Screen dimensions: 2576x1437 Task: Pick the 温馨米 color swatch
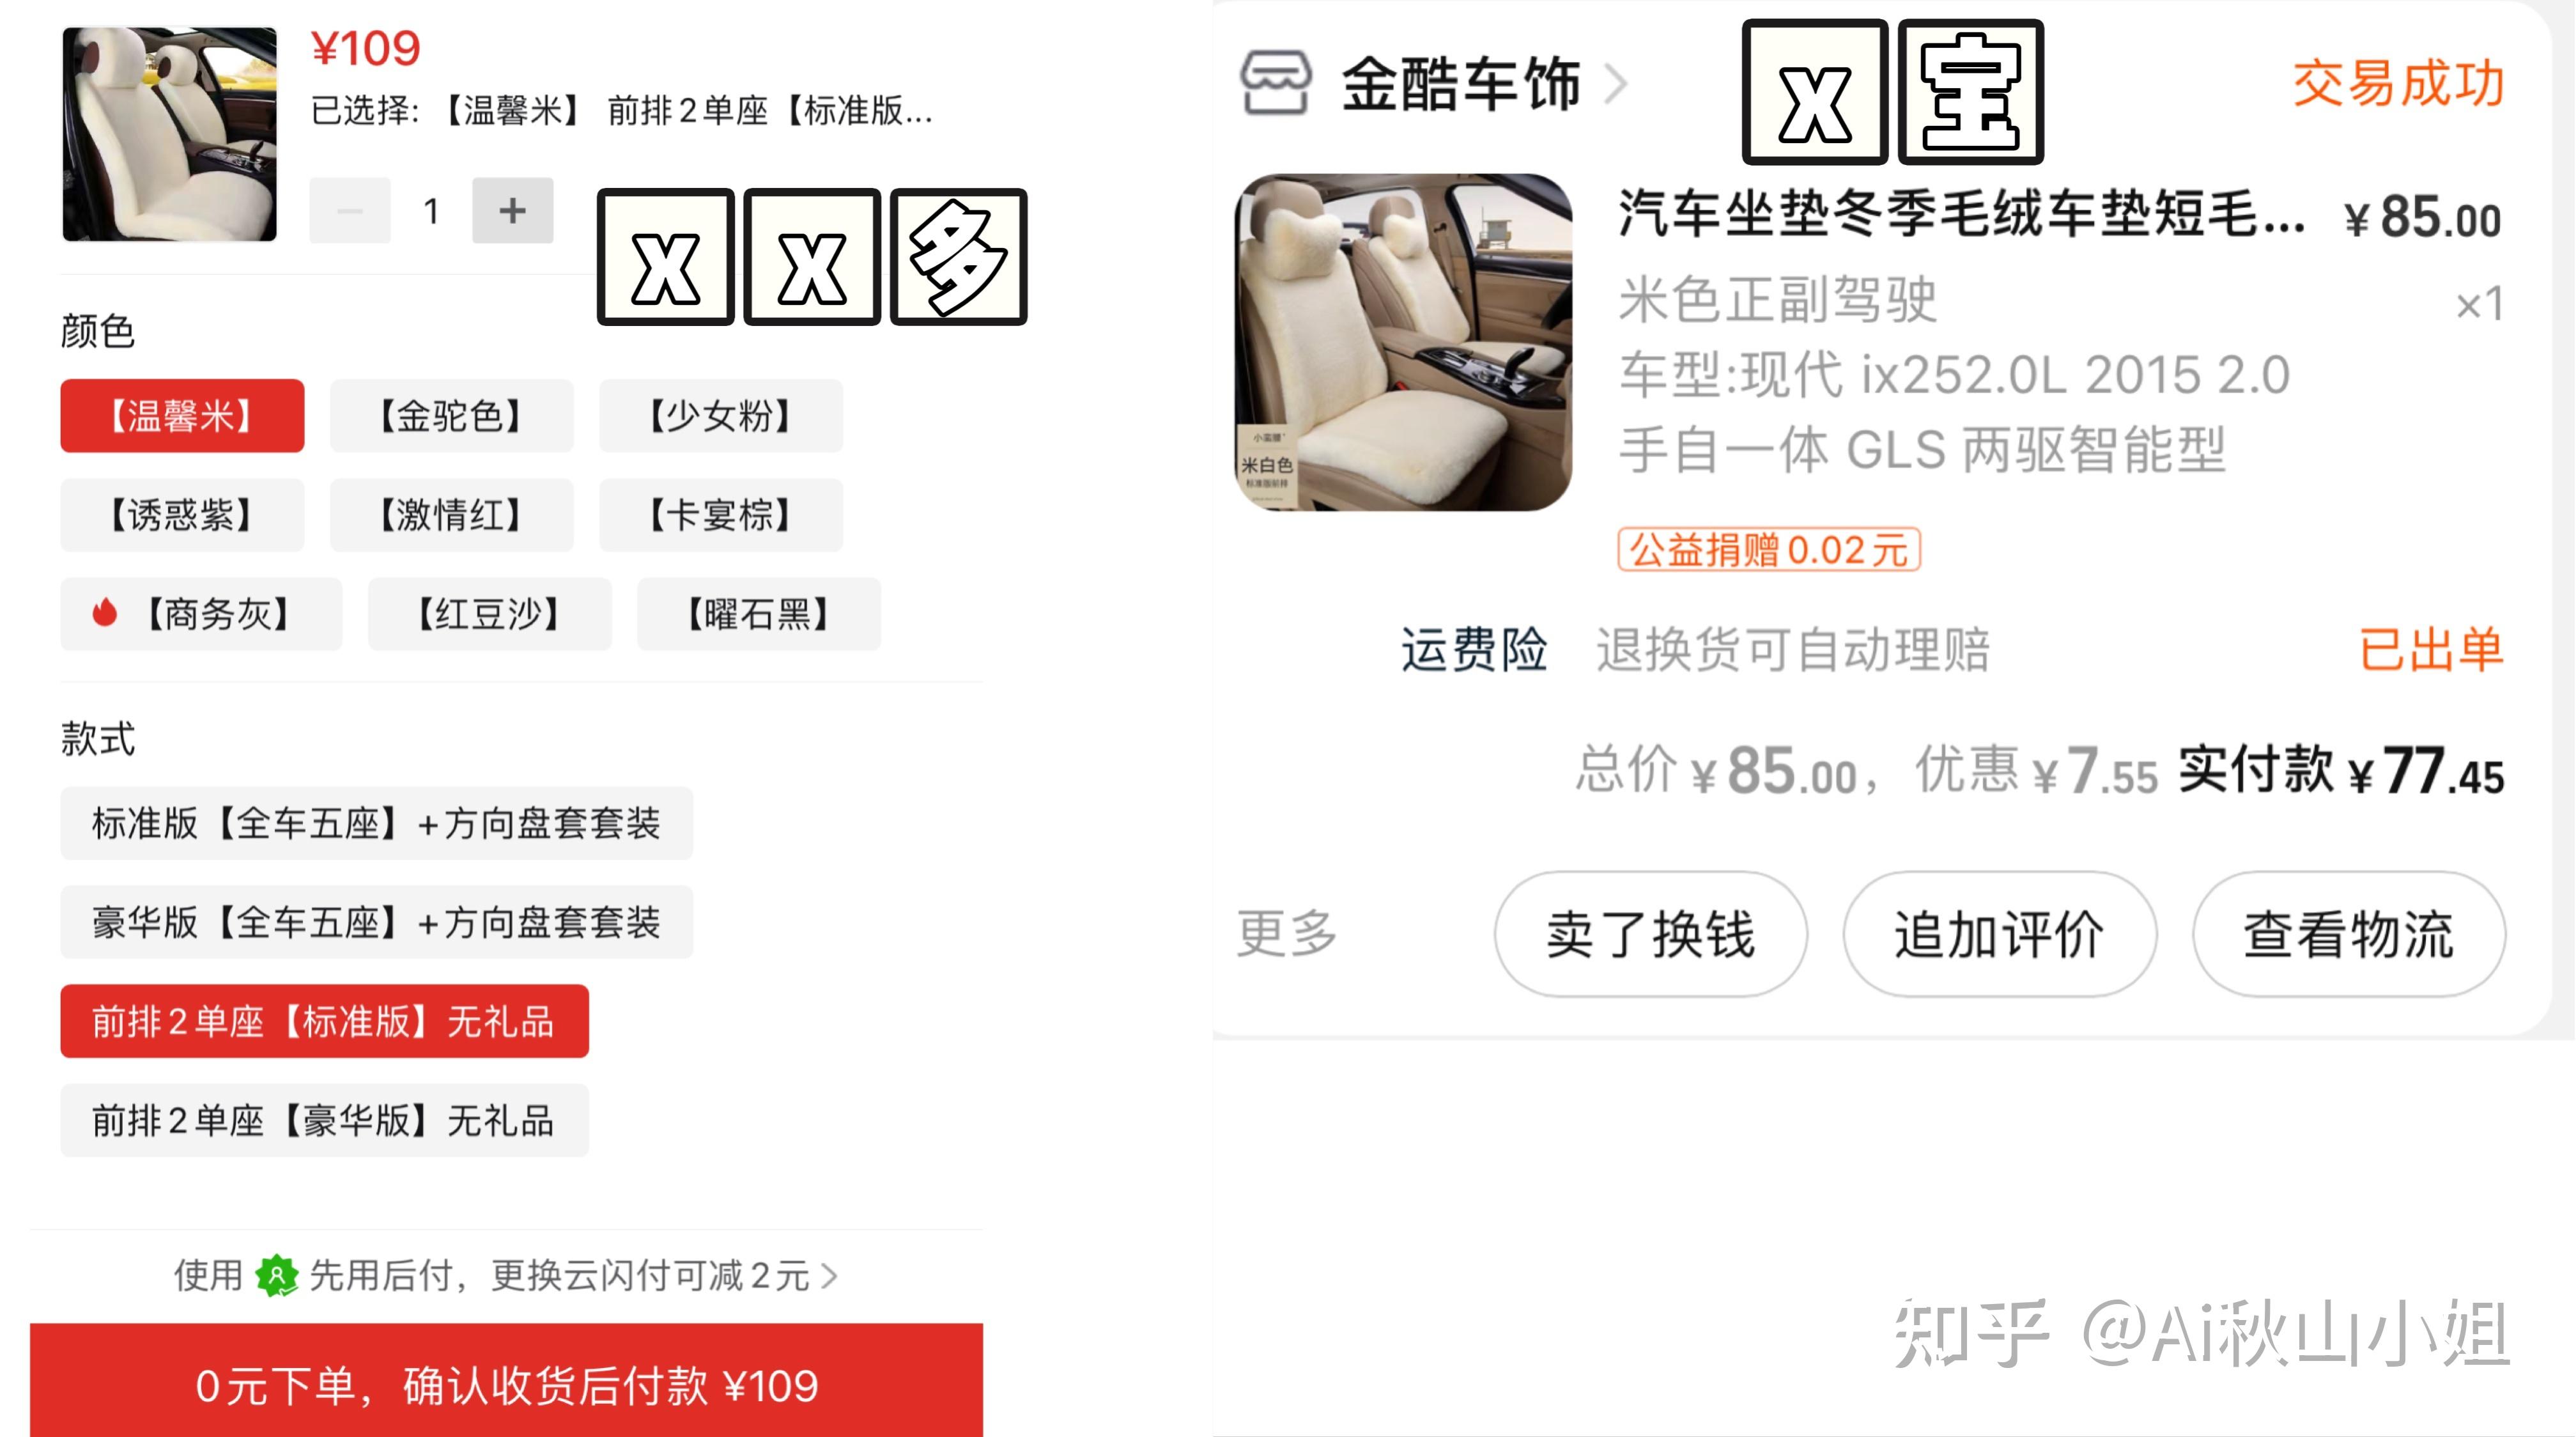coord(182,416)
